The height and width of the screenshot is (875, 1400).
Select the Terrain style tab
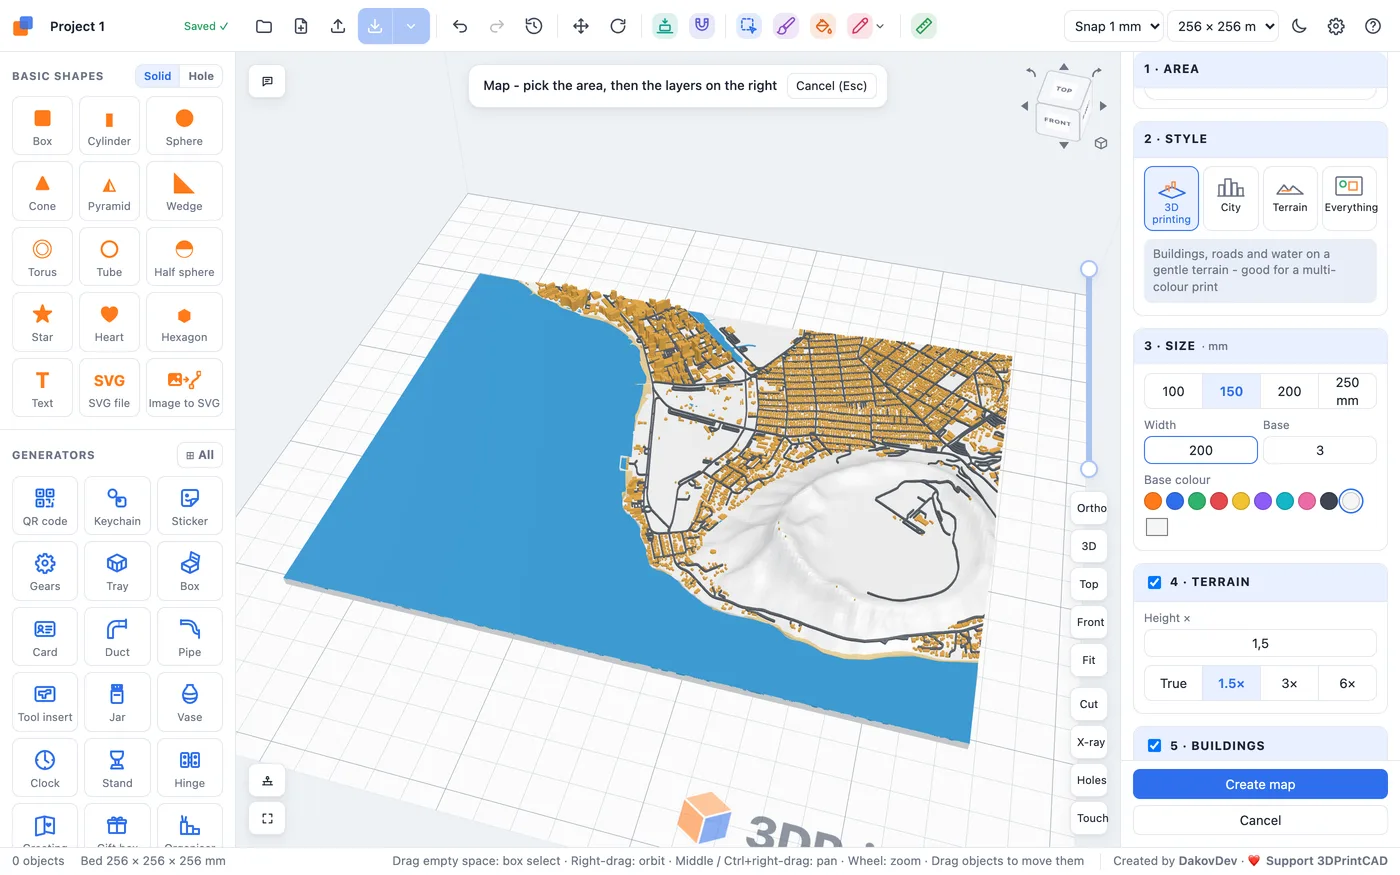pos(1290,199)
